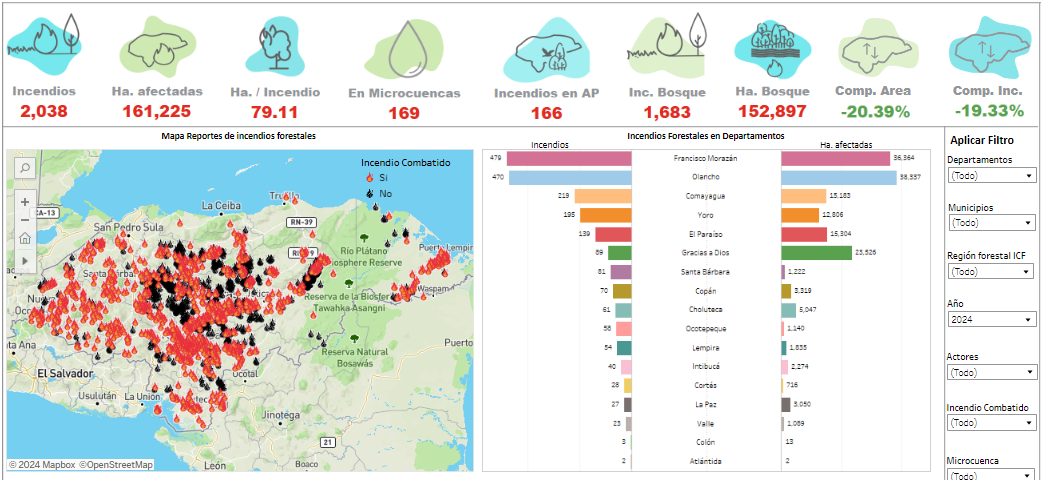Click the En Microcuencas water drop icon

click(x=404, y=48)
